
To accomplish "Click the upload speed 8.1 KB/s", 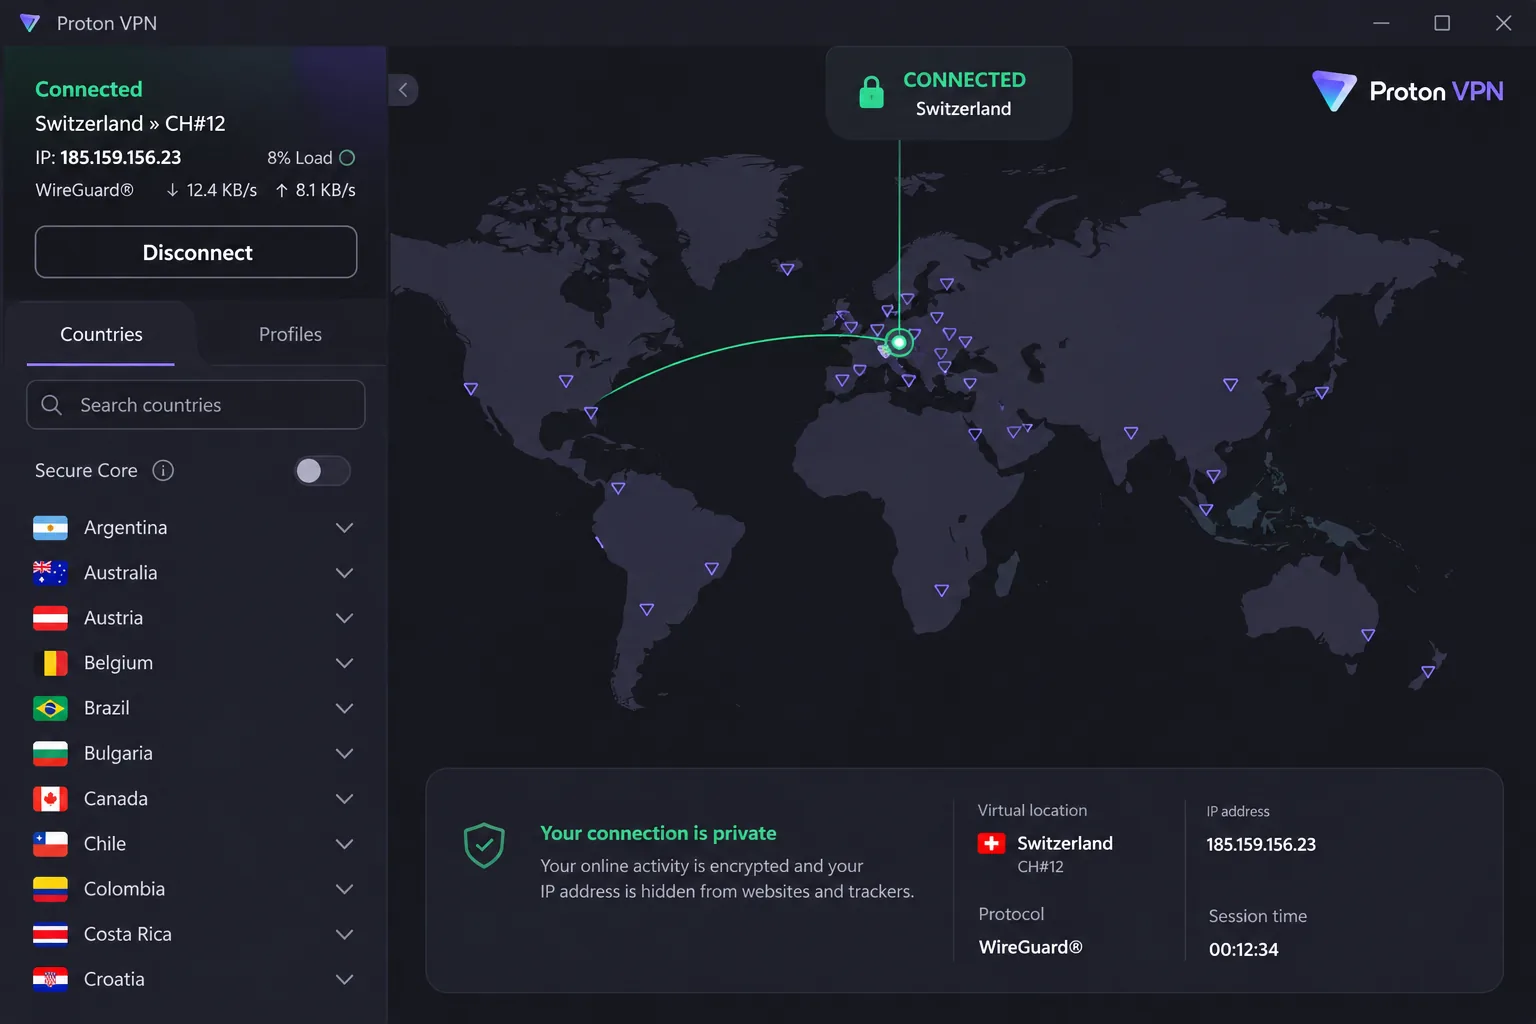I will [316, 190].
